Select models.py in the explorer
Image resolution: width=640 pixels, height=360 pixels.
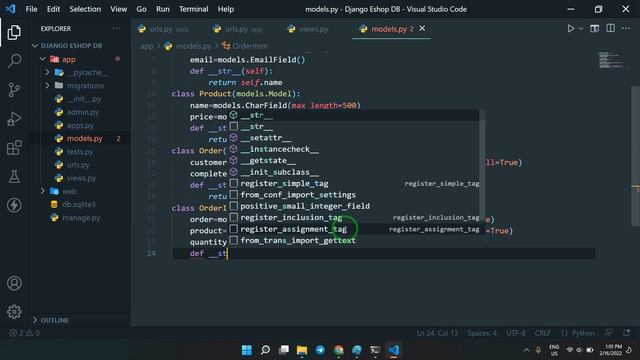[84, 138]
